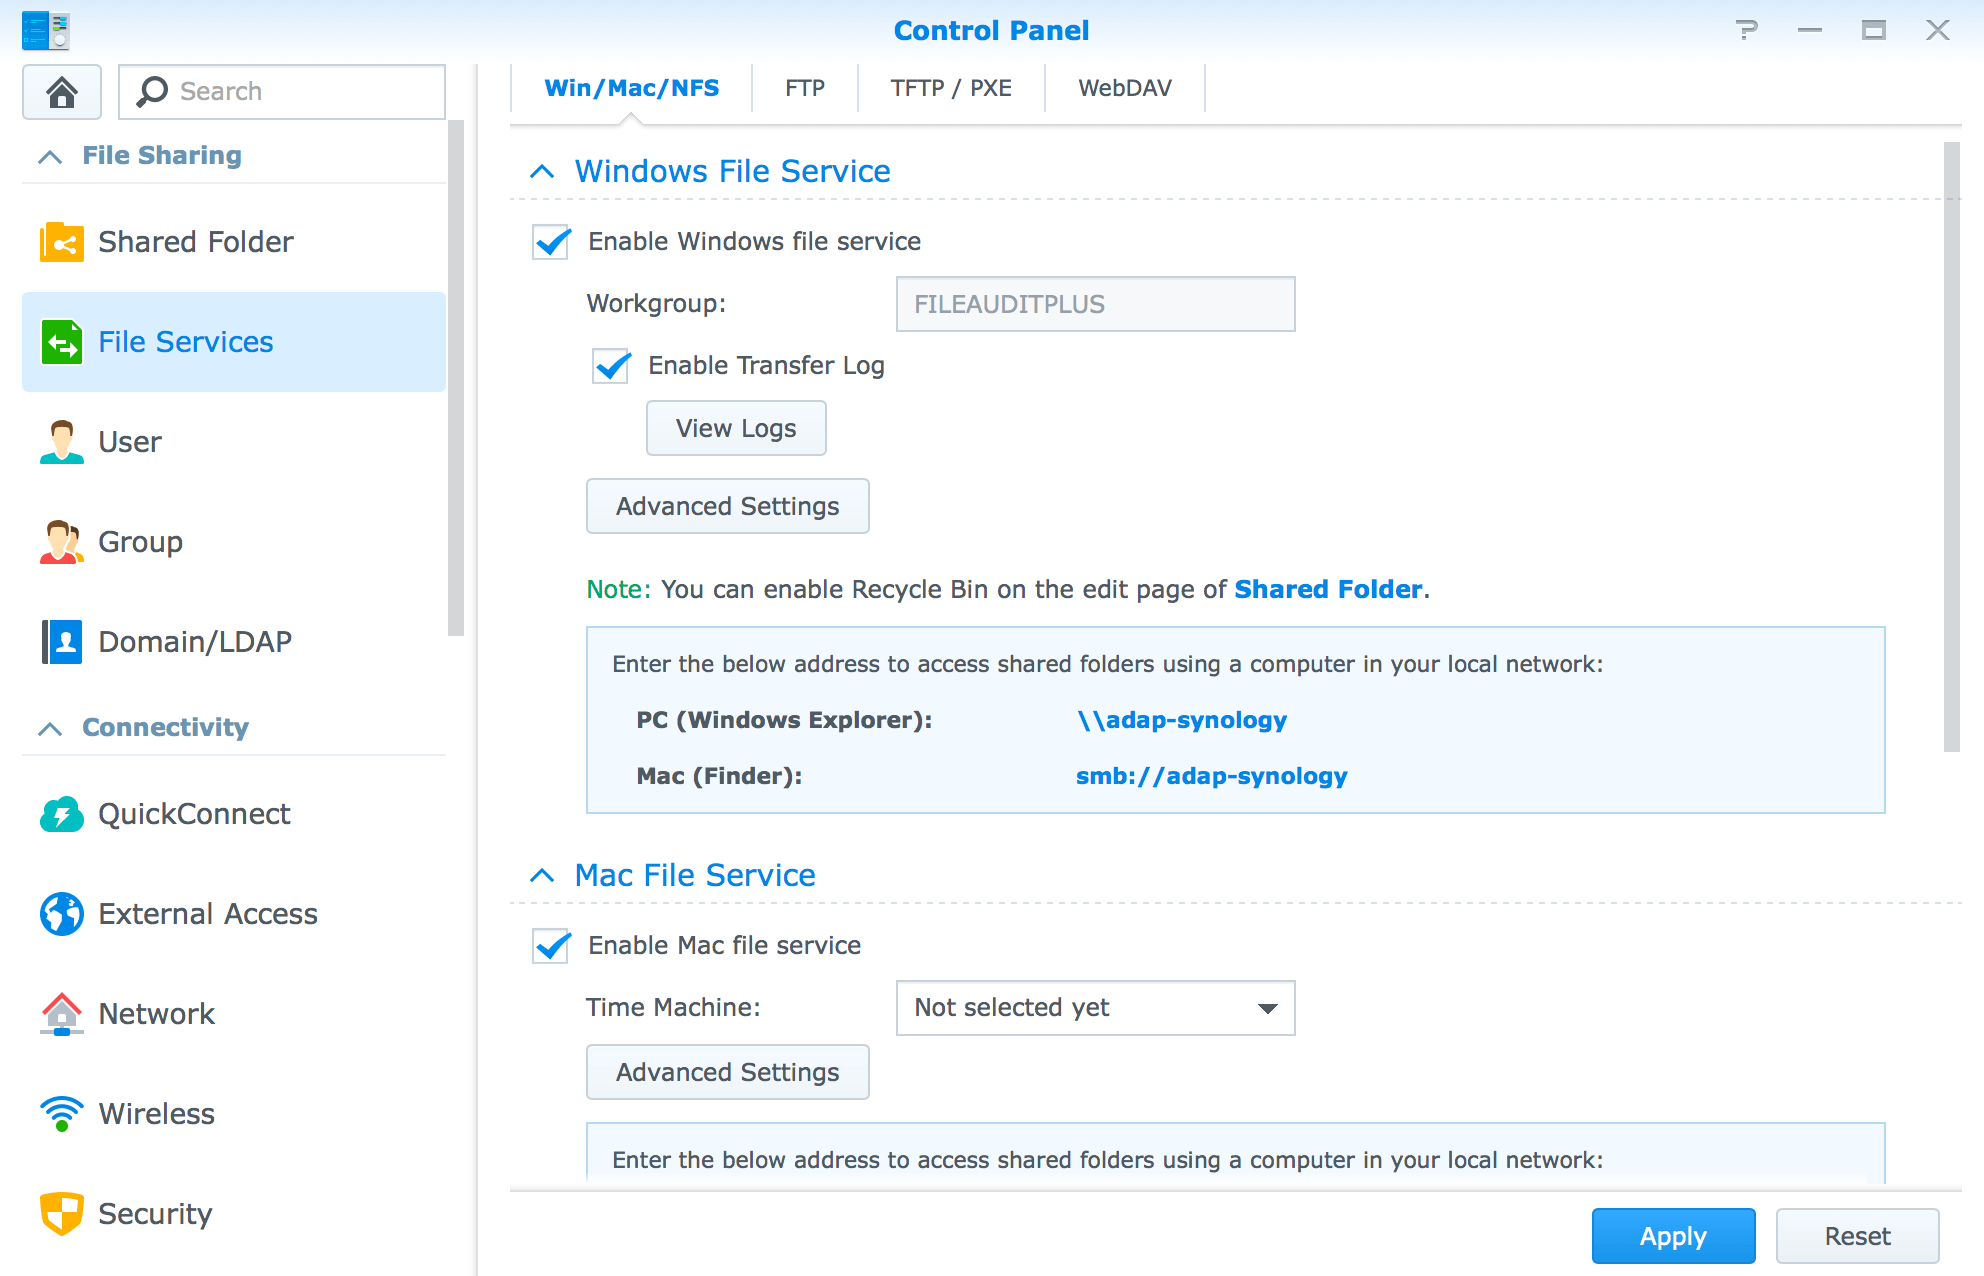Collapse the Windows File Service section
Image resolution: width=1984 pixels, height=1276 pixels.
click(542, 172)
